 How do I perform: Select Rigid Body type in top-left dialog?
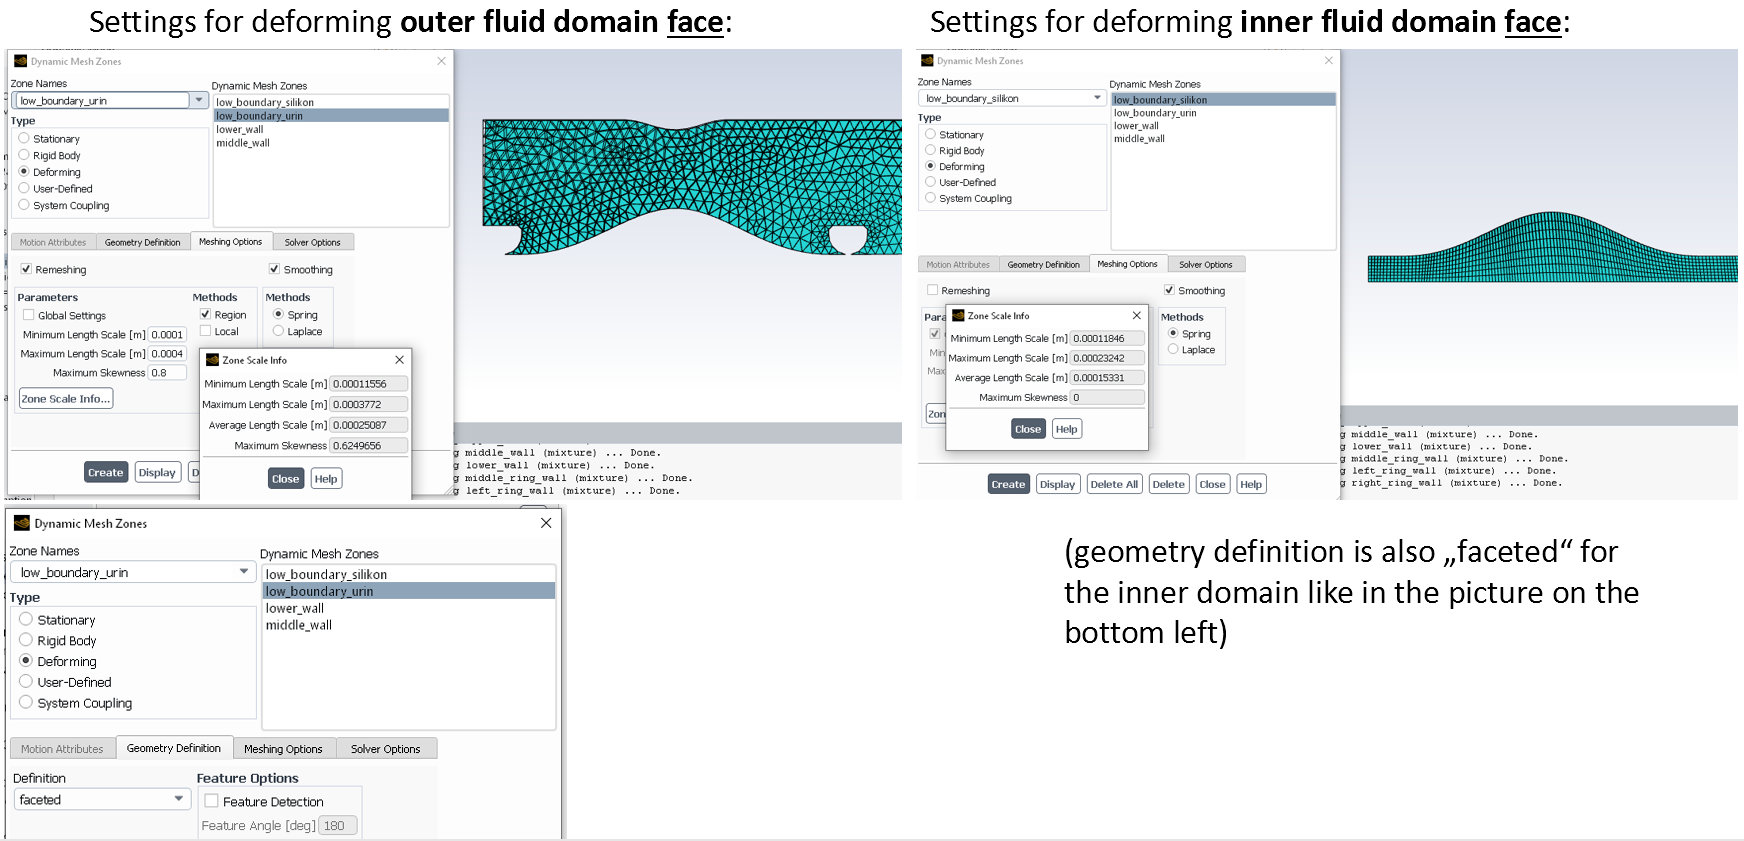pos(24,155)
